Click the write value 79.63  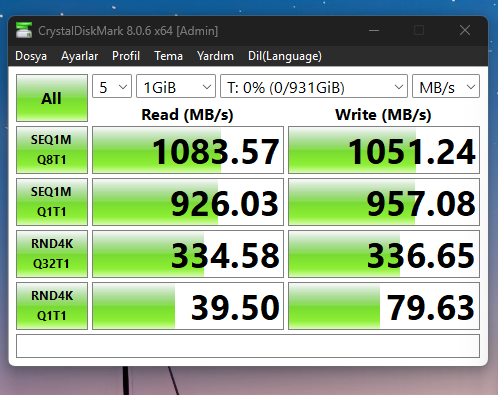click(x=384, y=306)
